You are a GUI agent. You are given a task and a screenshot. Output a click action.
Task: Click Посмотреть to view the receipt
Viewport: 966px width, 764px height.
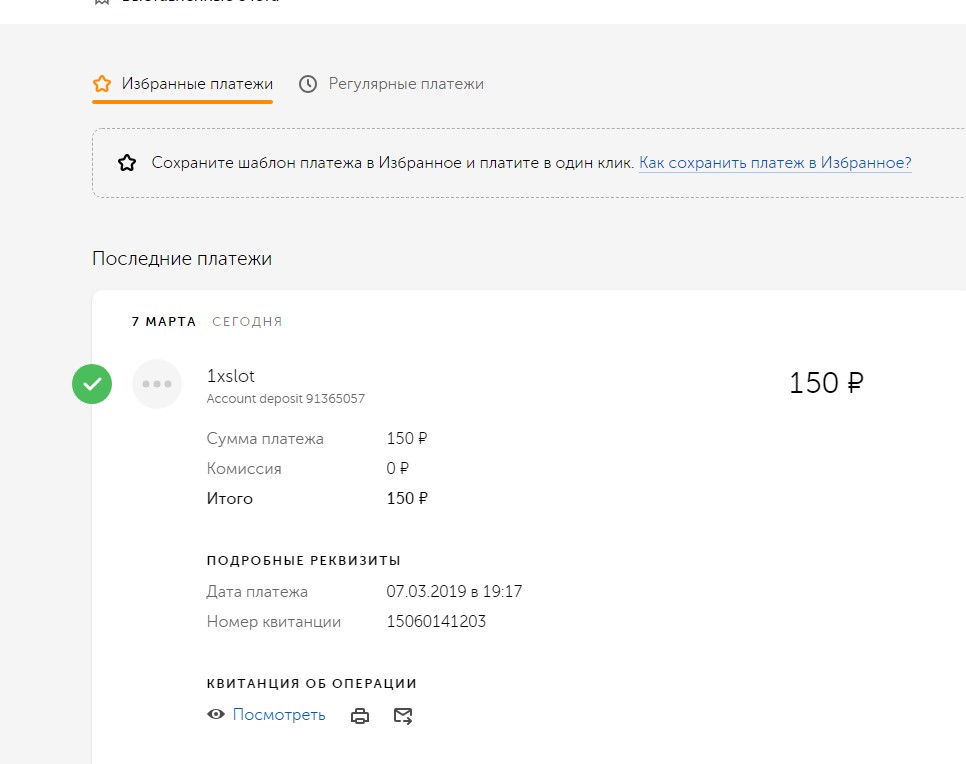pos(279,715)
